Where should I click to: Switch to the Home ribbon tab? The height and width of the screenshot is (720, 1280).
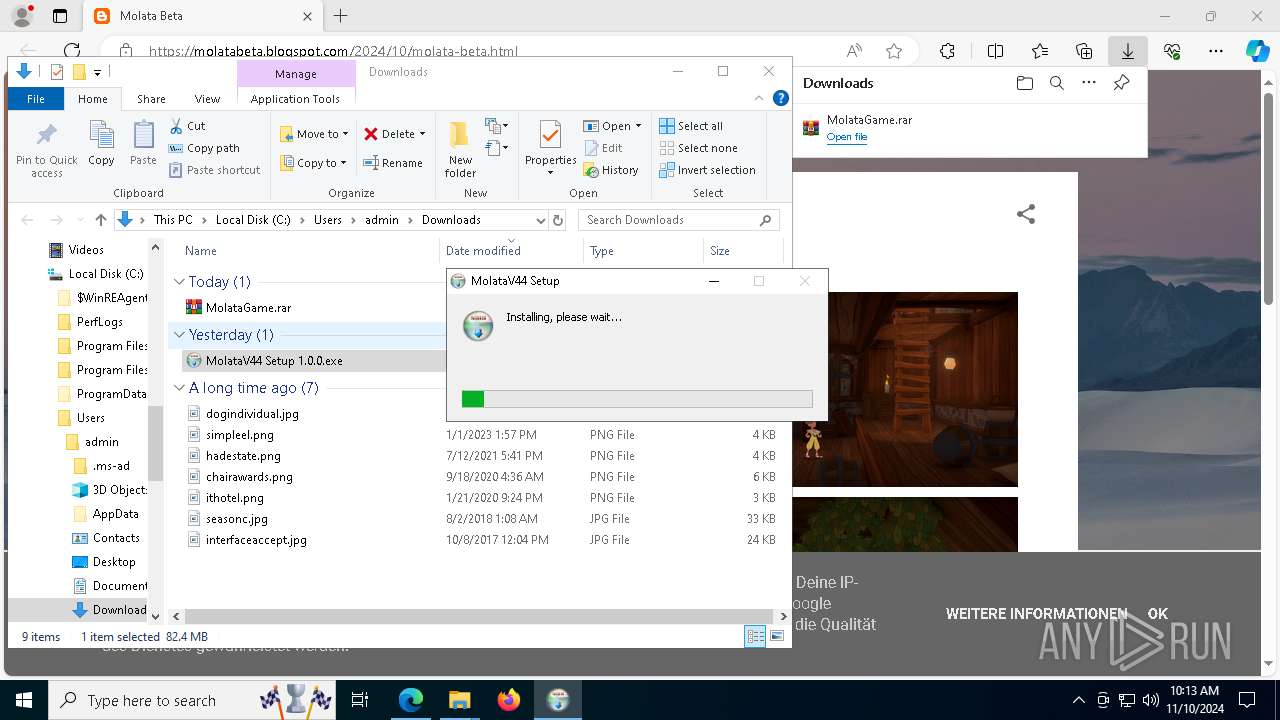tap(93, 99)
